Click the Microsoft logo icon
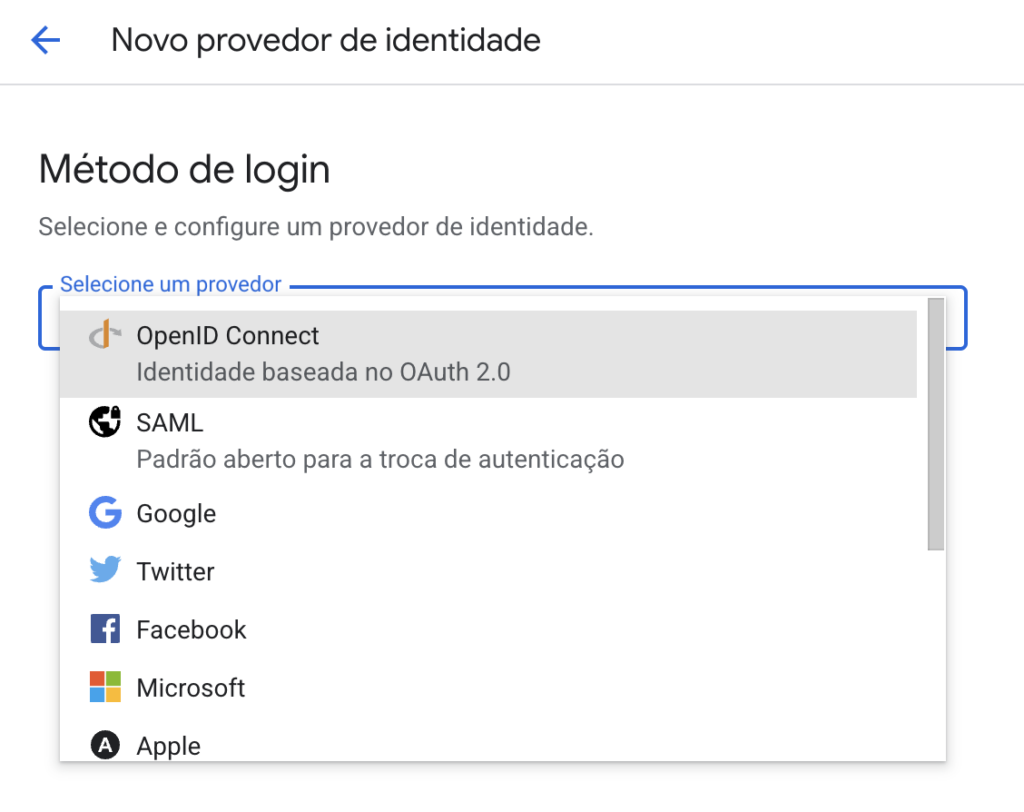Viewport: 1024px width, 812px height. [105, 688]
